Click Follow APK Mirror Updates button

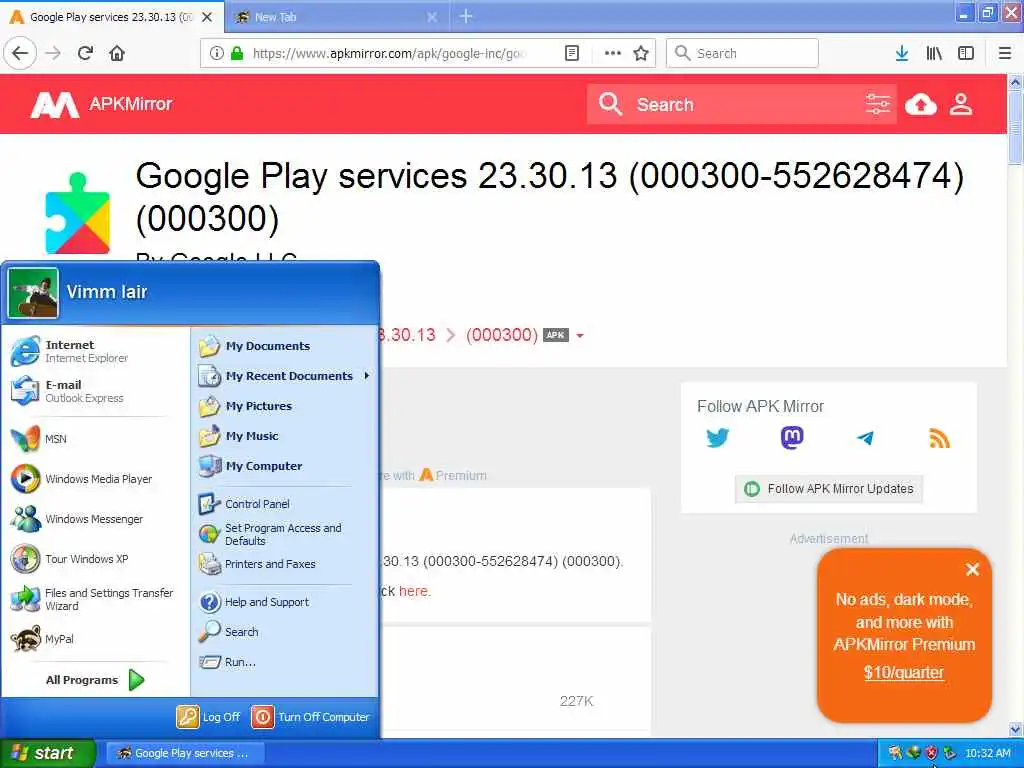pyautogui.click(x=829, y=488)
